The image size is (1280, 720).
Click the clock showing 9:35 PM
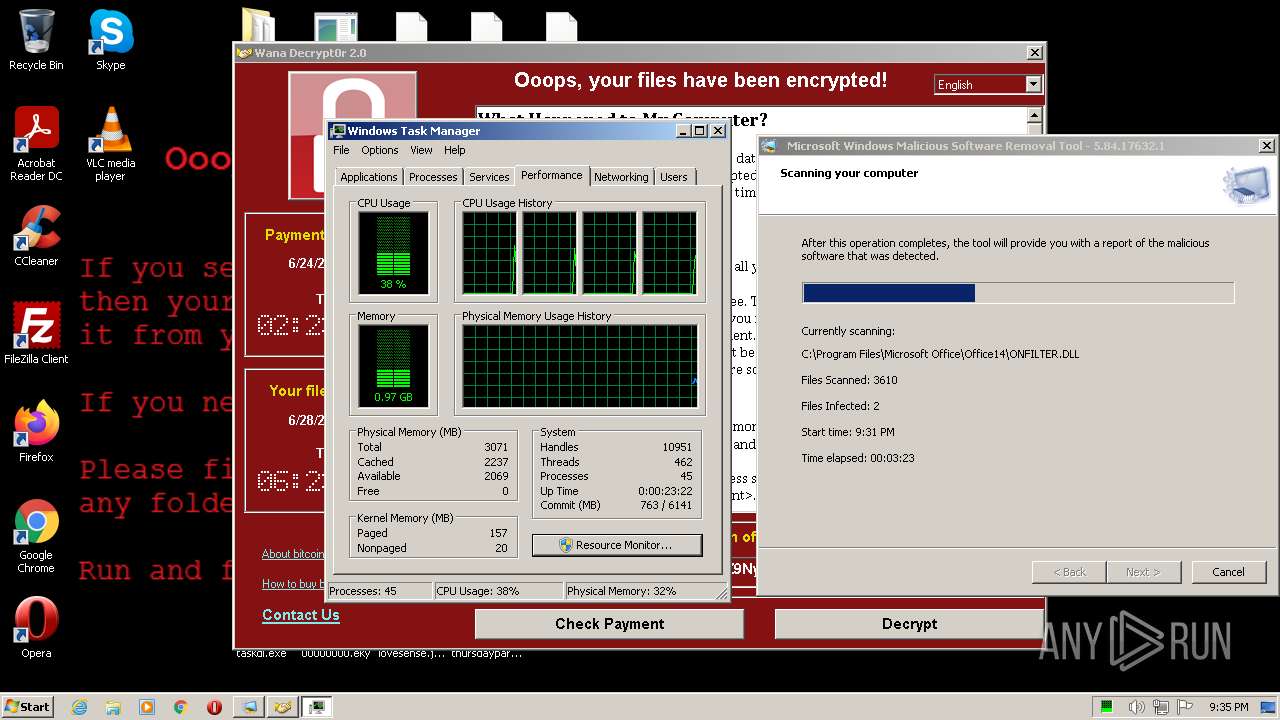tap(1228, 707)
